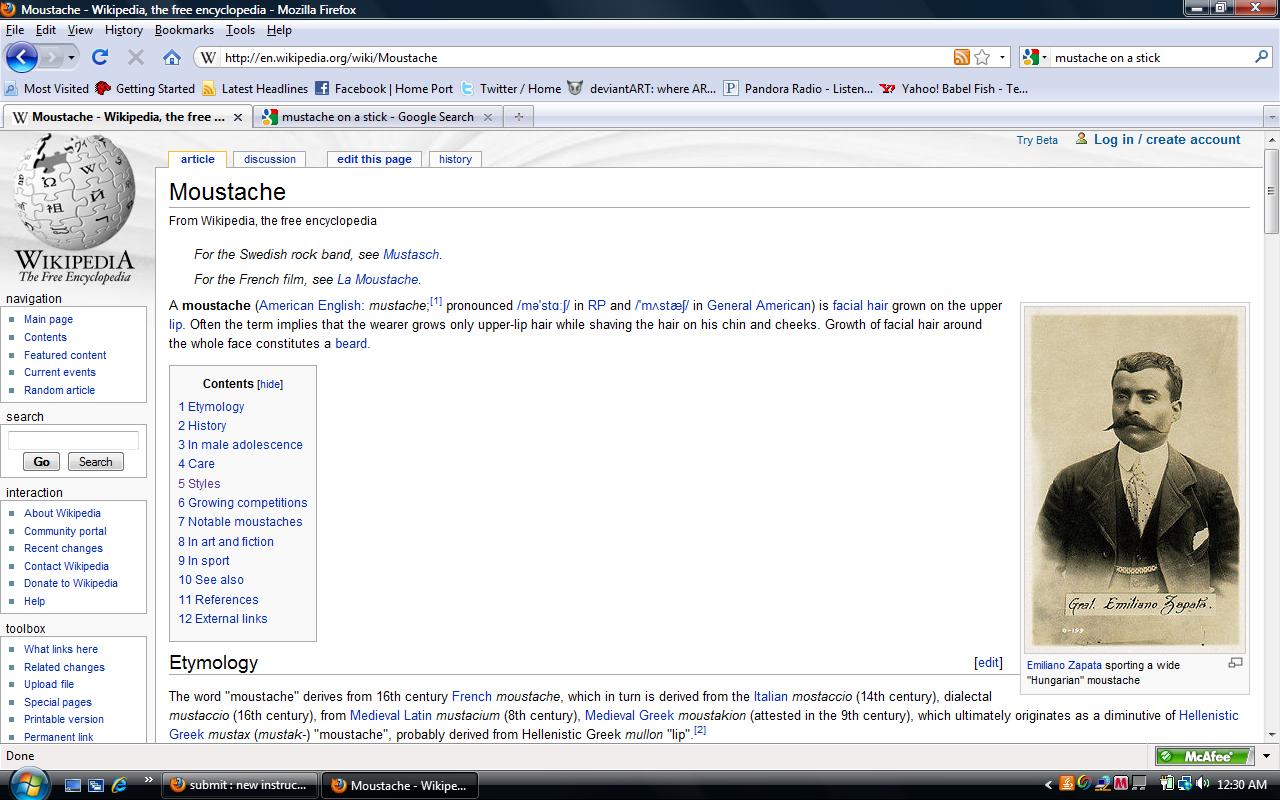Open Facebook bookmark
The height and width of the screenshot is (800, 1280).
(384, 88)
